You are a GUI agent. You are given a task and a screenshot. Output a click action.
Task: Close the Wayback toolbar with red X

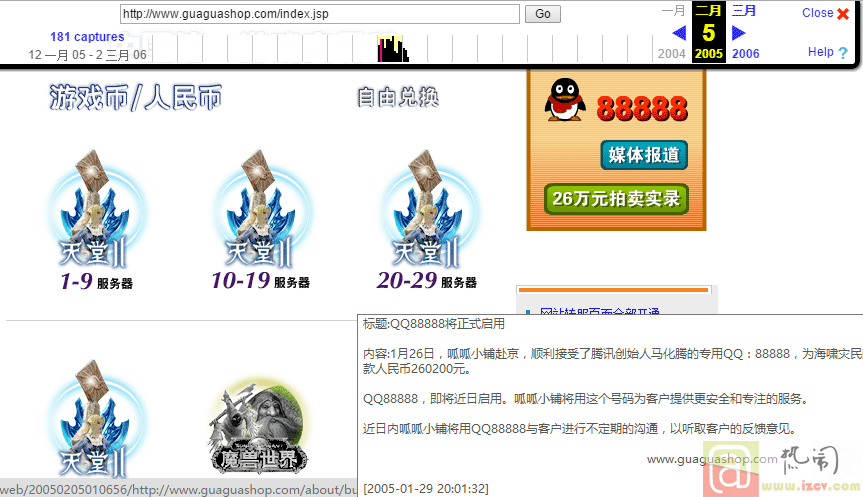pos(843,14)
